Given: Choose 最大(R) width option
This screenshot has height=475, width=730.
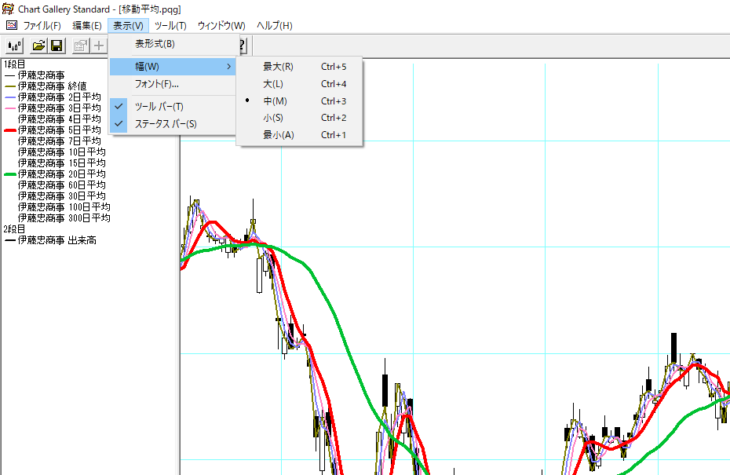Looking at the screenshot, I should pos(278,67).
